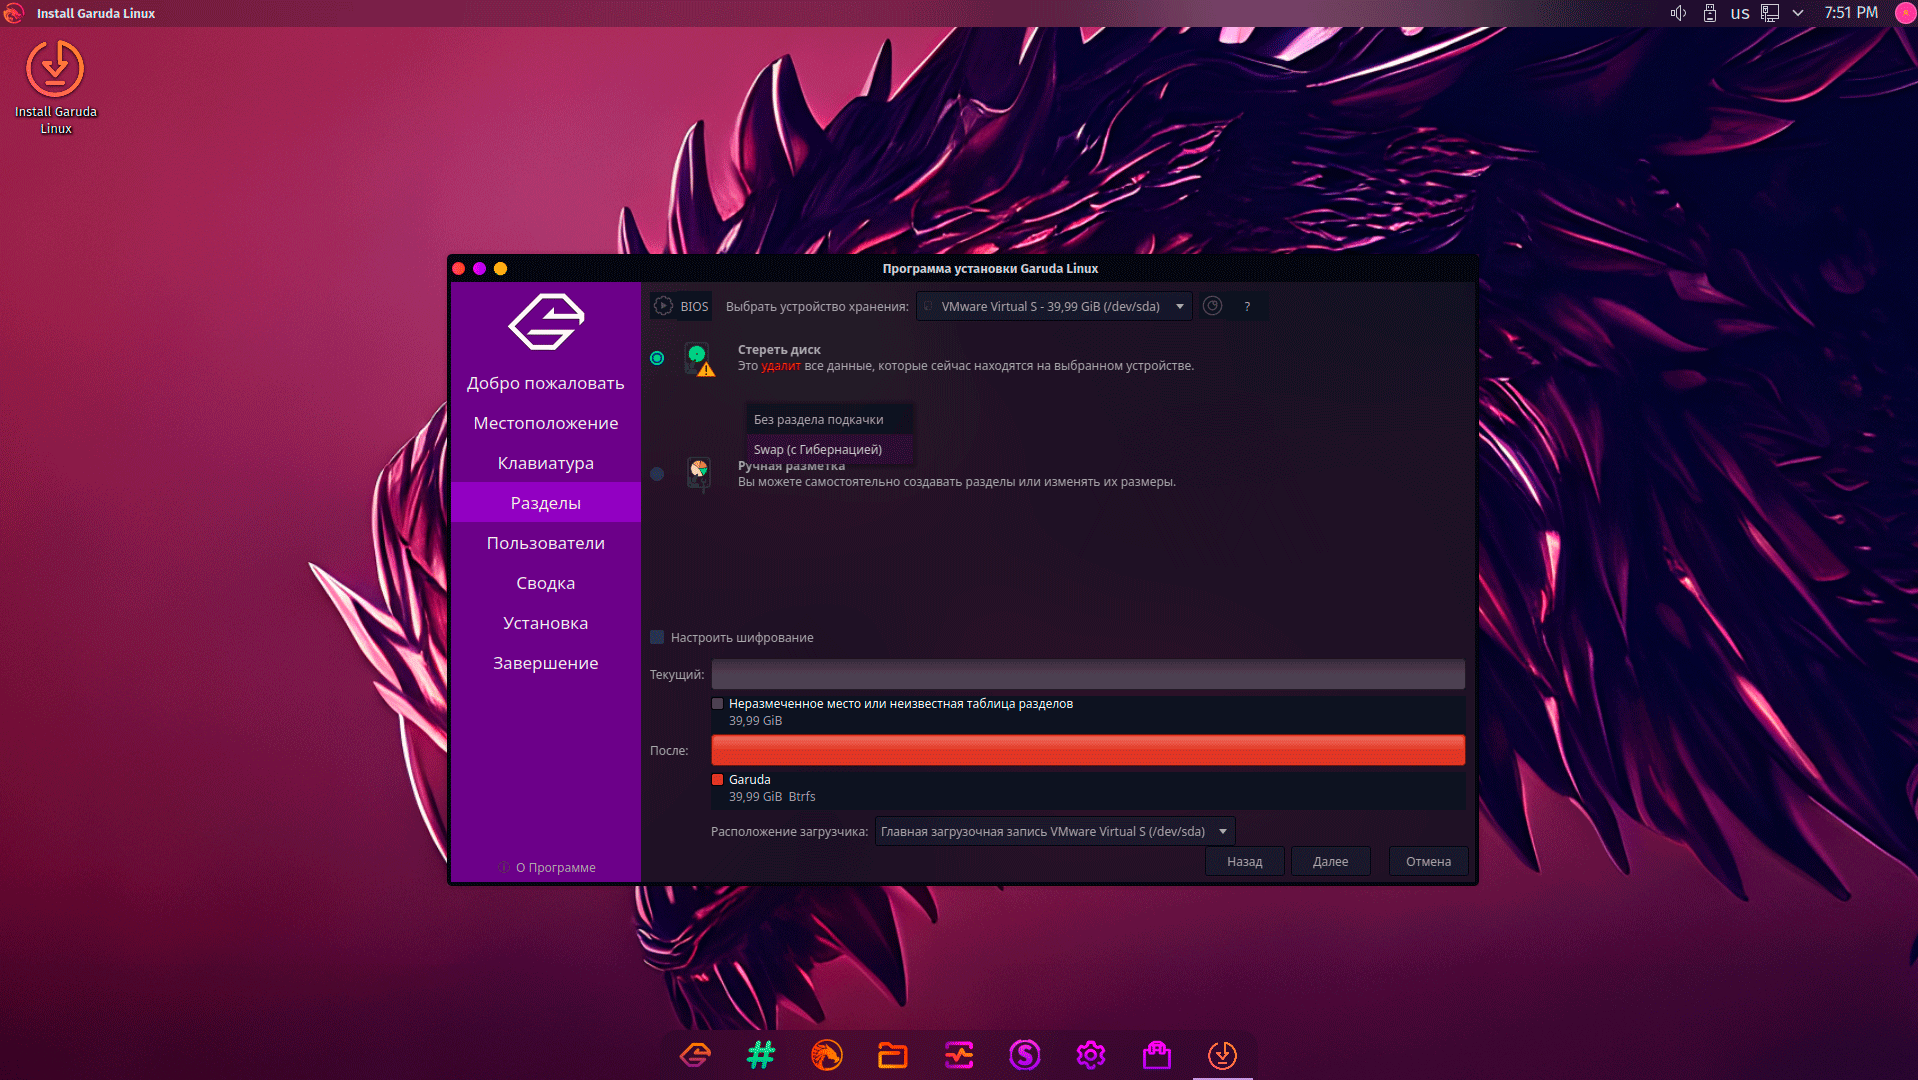Click the unpartitioned space legend swatch
1918x1080 pixels.
pos(717,704)
